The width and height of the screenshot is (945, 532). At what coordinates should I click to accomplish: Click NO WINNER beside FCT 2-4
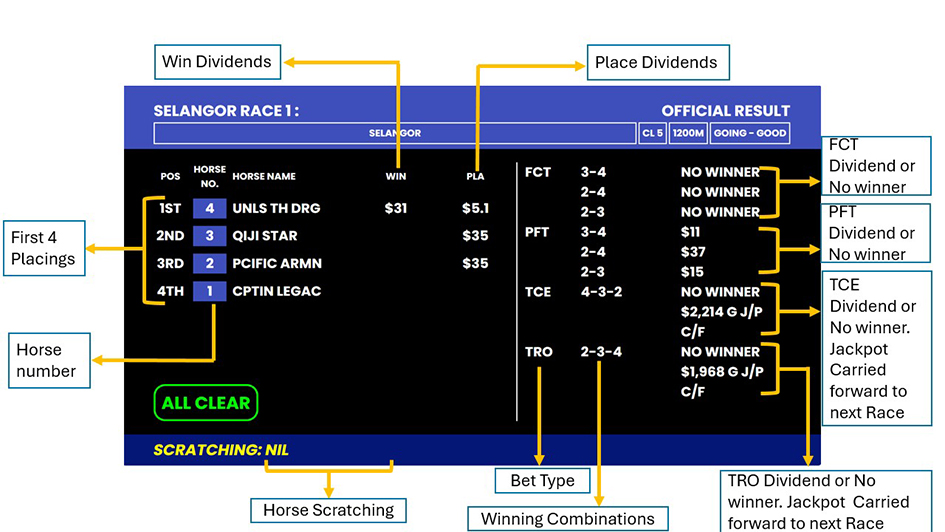click(720, 192)
